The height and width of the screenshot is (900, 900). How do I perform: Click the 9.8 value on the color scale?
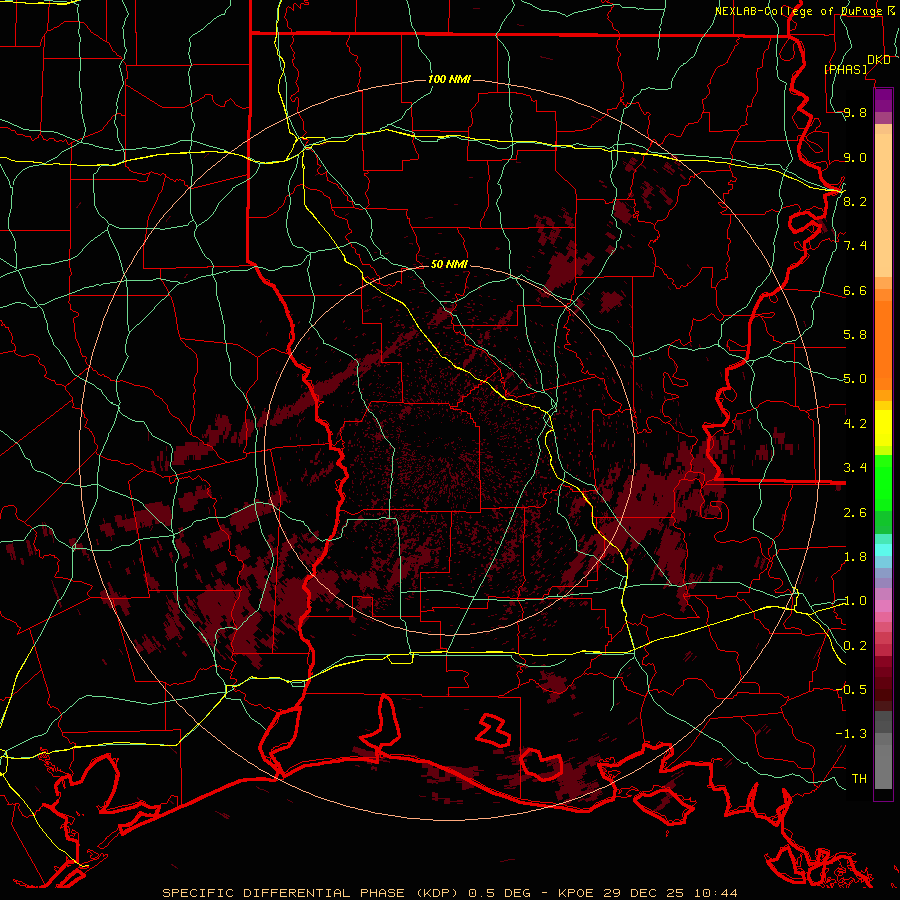tap(855, 113)
